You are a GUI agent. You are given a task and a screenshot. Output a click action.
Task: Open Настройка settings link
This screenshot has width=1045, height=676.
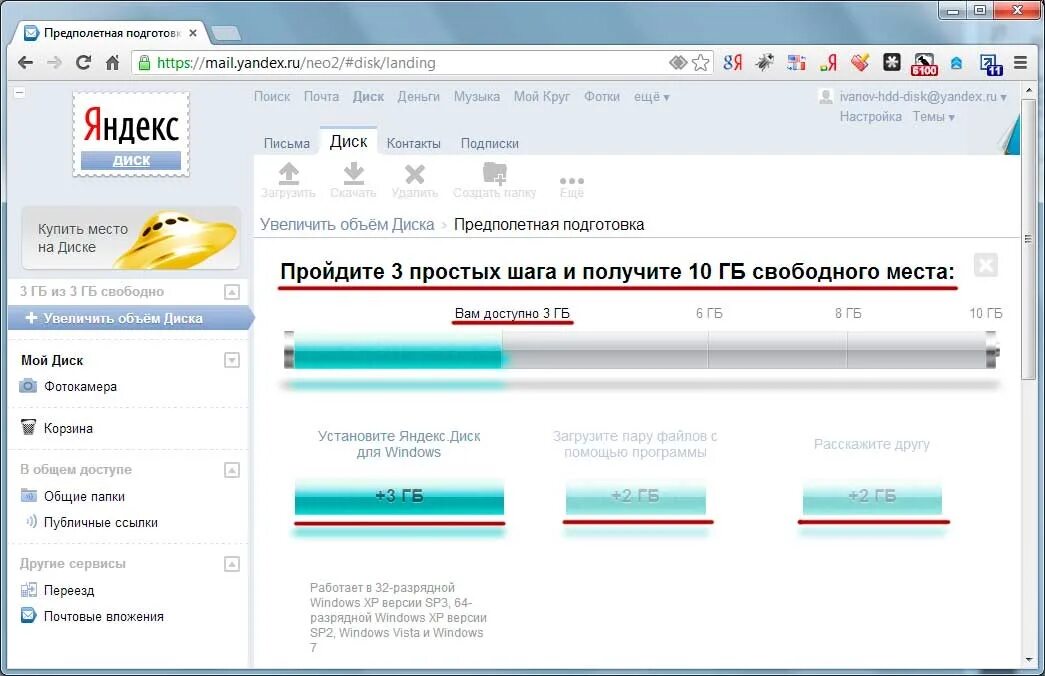coord(870,117)
